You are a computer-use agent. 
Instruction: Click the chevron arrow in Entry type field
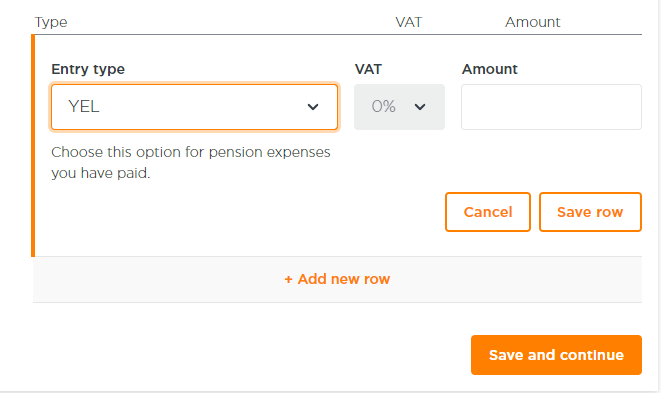313,107
